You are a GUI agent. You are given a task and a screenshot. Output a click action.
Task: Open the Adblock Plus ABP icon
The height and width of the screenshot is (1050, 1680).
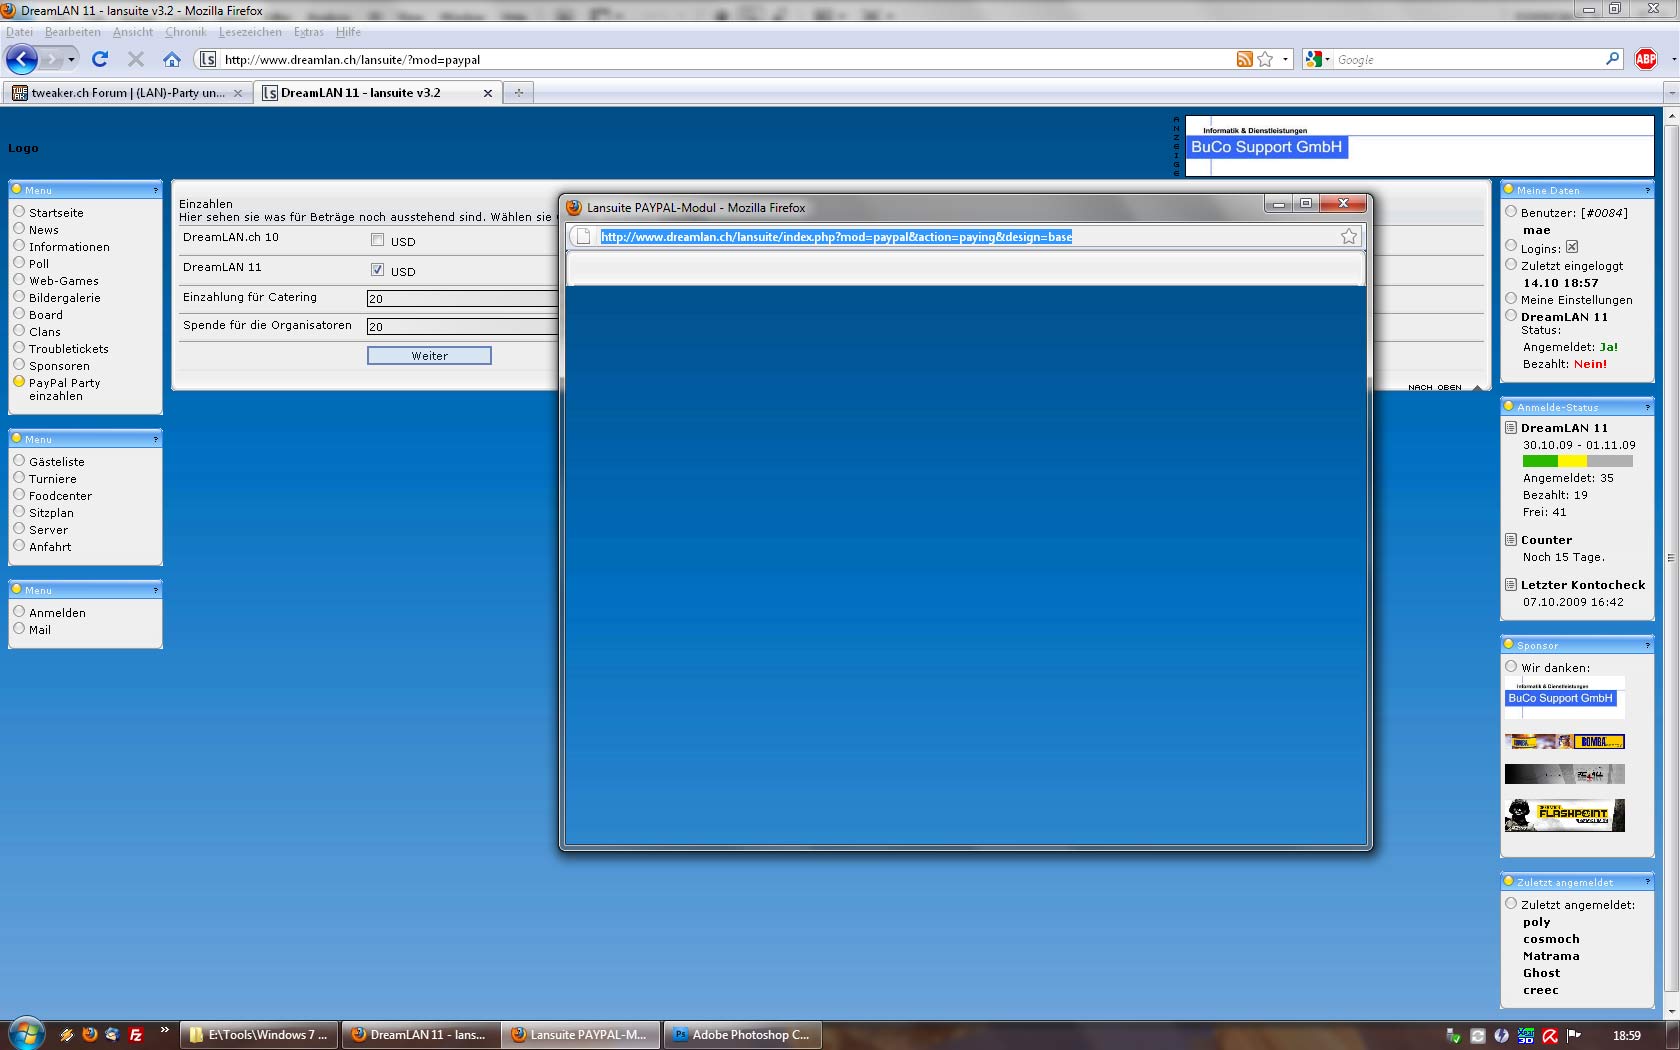[x=1645, y=60]
